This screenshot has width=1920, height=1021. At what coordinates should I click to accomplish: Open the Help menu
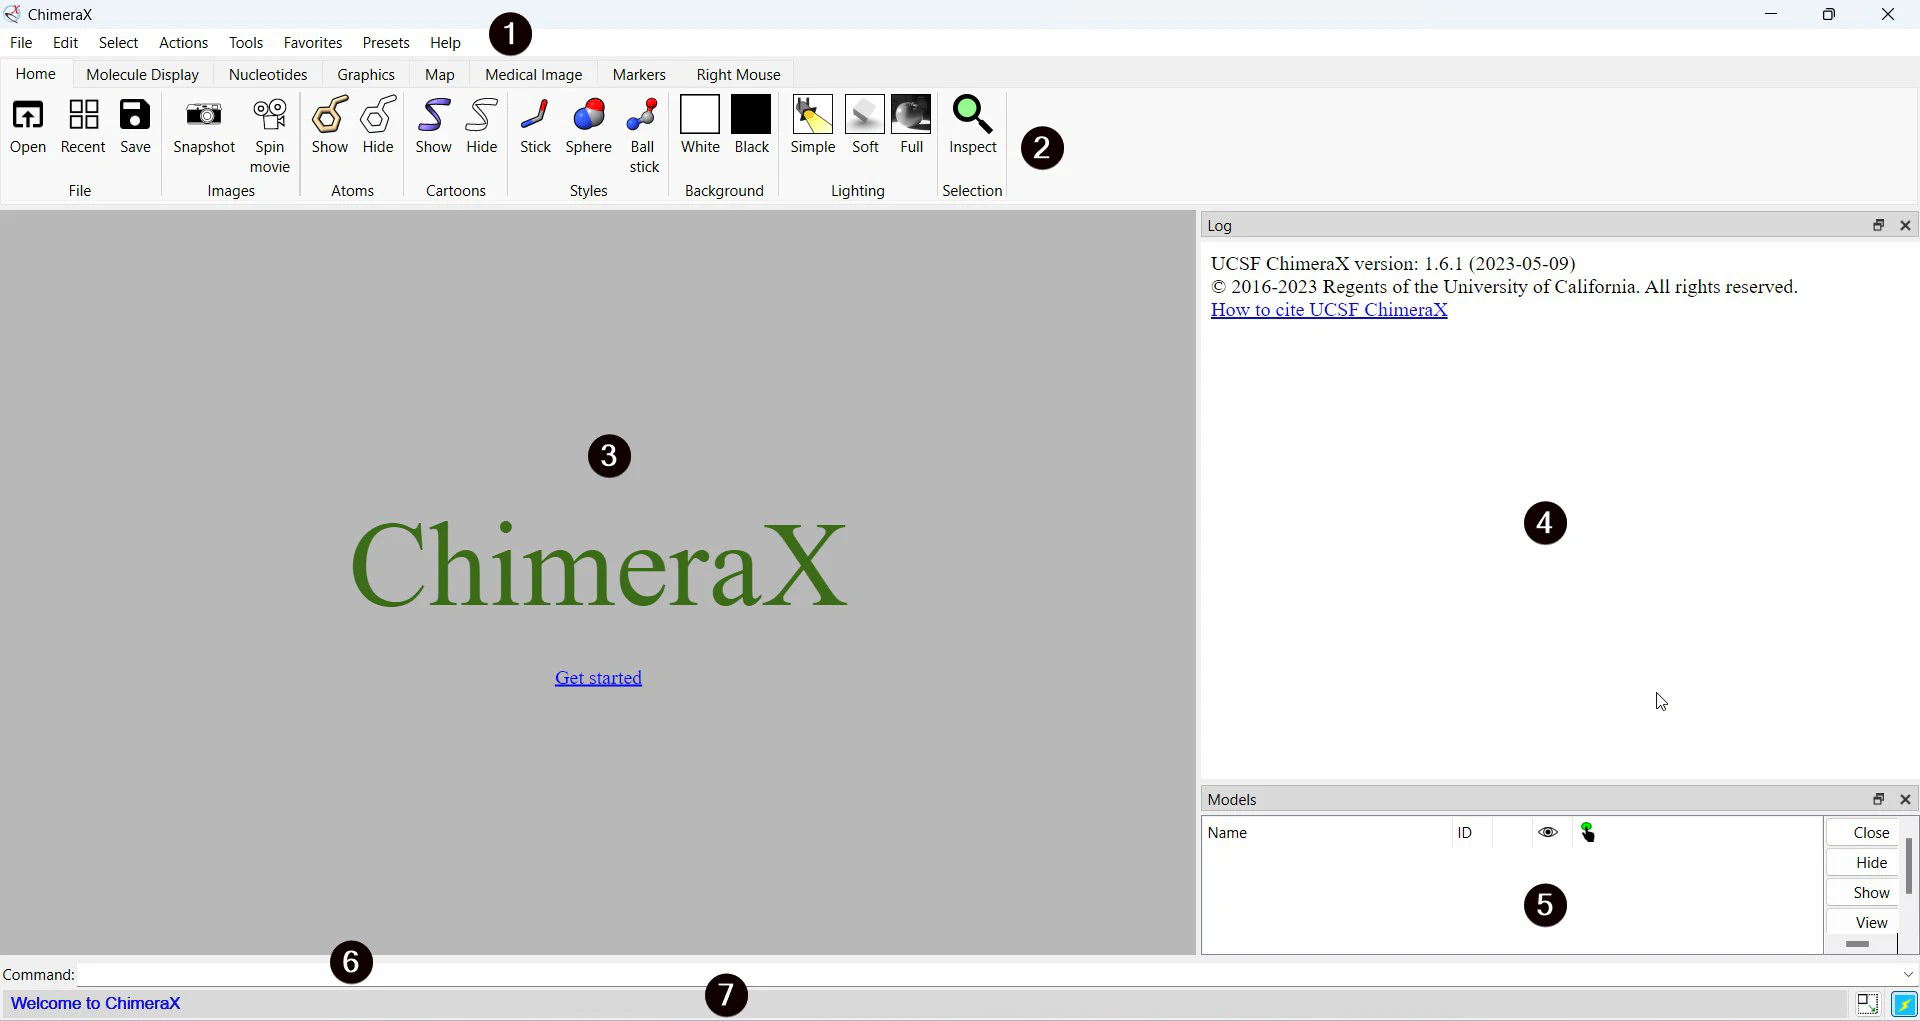pos(446,43)
